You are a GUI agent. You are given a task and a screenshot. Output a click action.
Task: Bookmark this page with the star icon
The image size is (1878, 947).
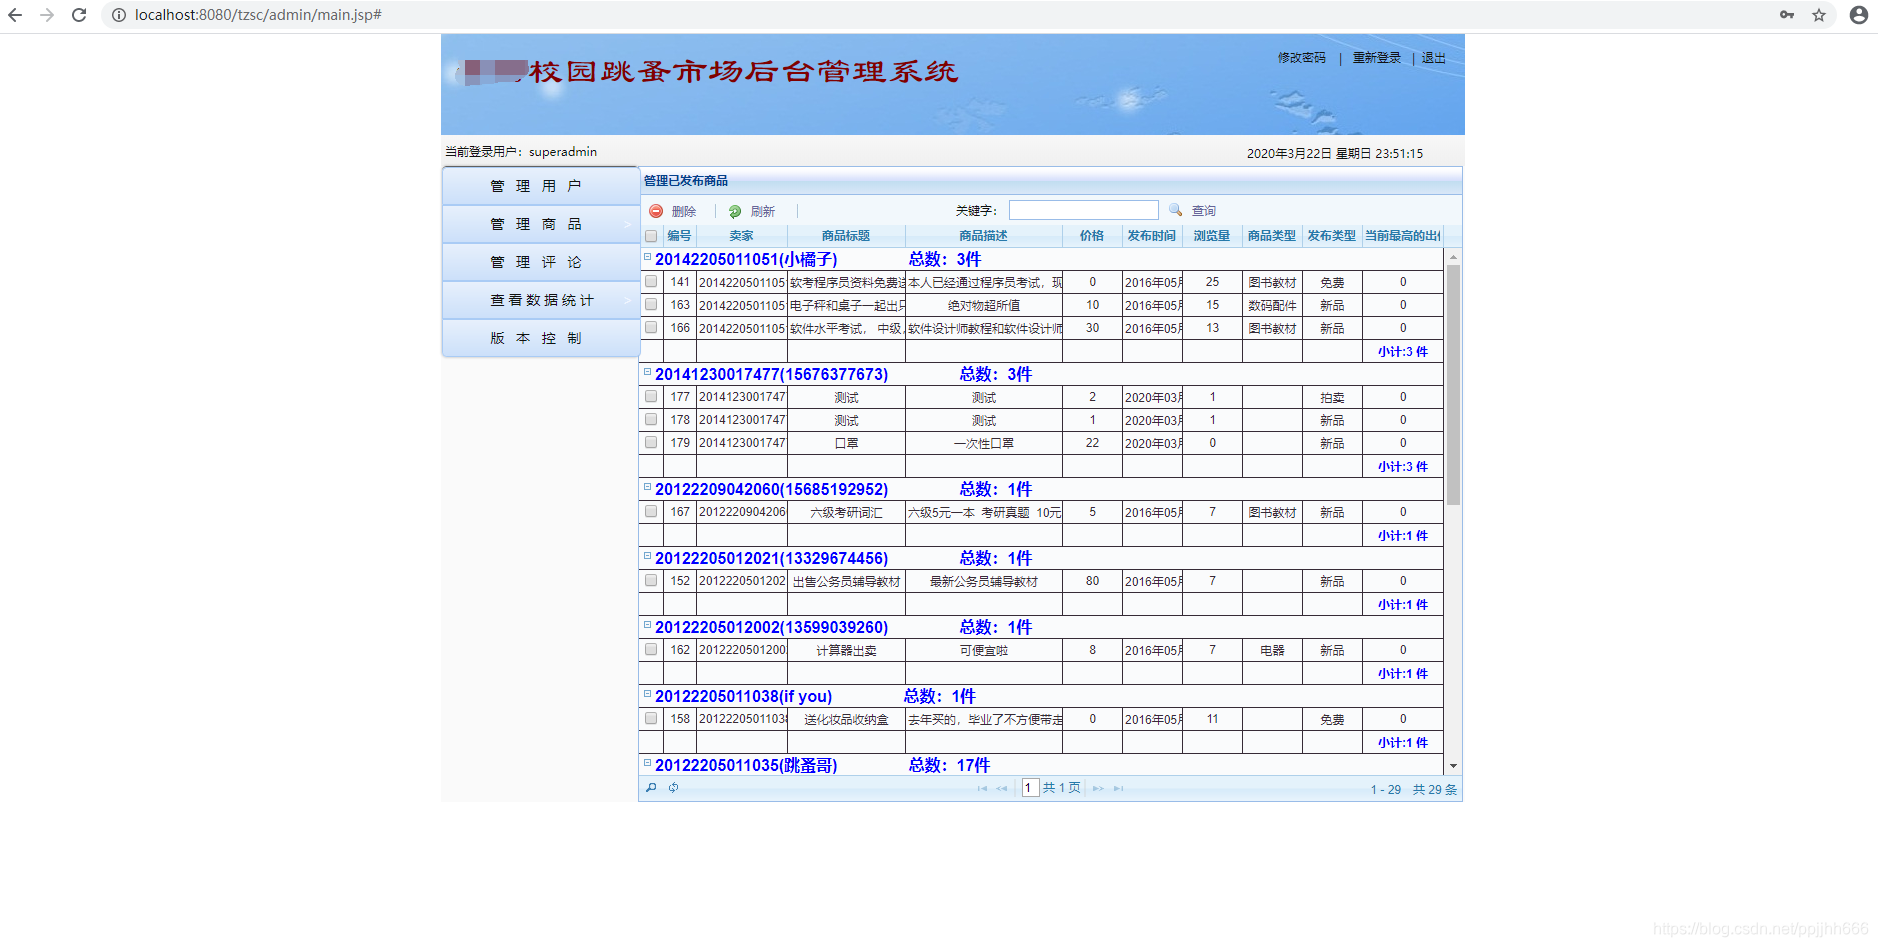pyautogui.click(x=1819, y=15)
